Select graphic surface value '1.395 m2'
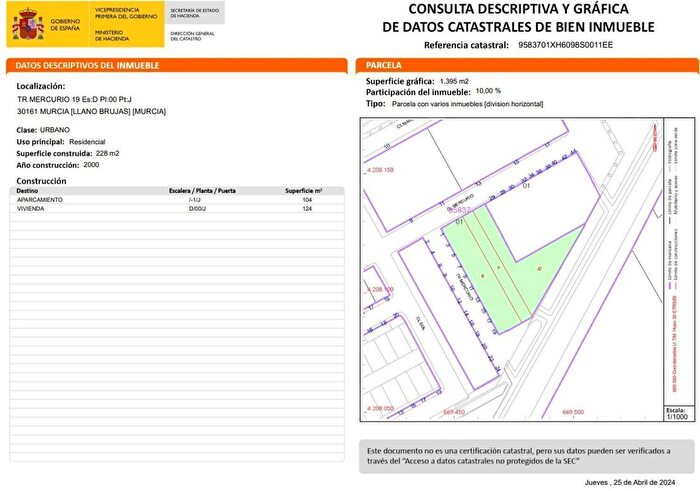This screenshot has width=700, height=491. pos(454,81)
